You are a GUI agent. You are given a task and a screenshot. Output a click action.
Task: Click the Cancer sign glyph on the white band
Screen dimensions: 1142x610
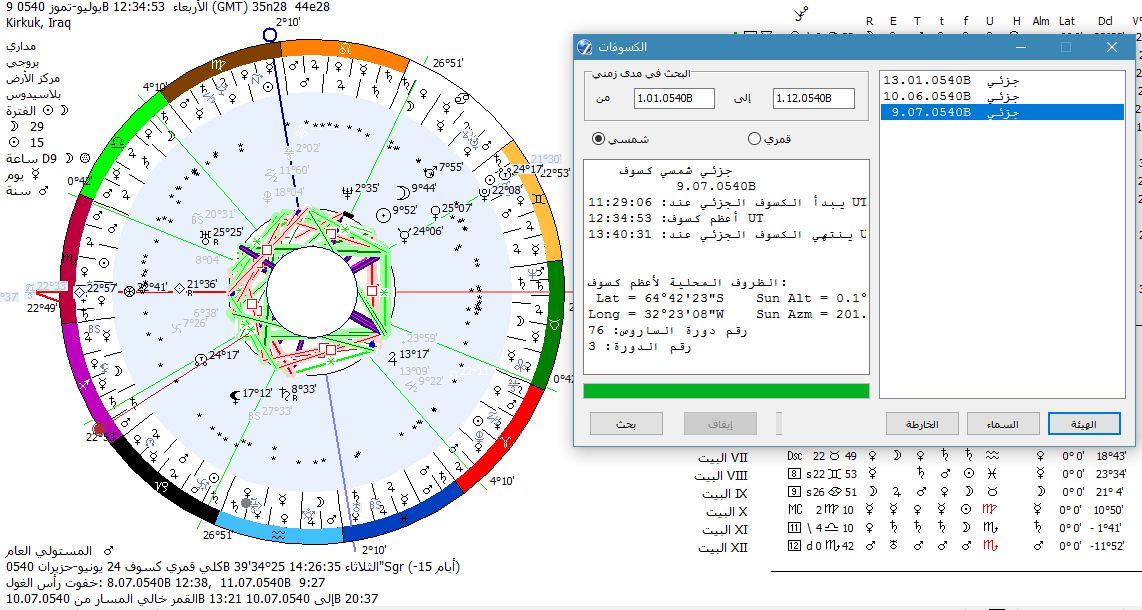tap(462, 100)
